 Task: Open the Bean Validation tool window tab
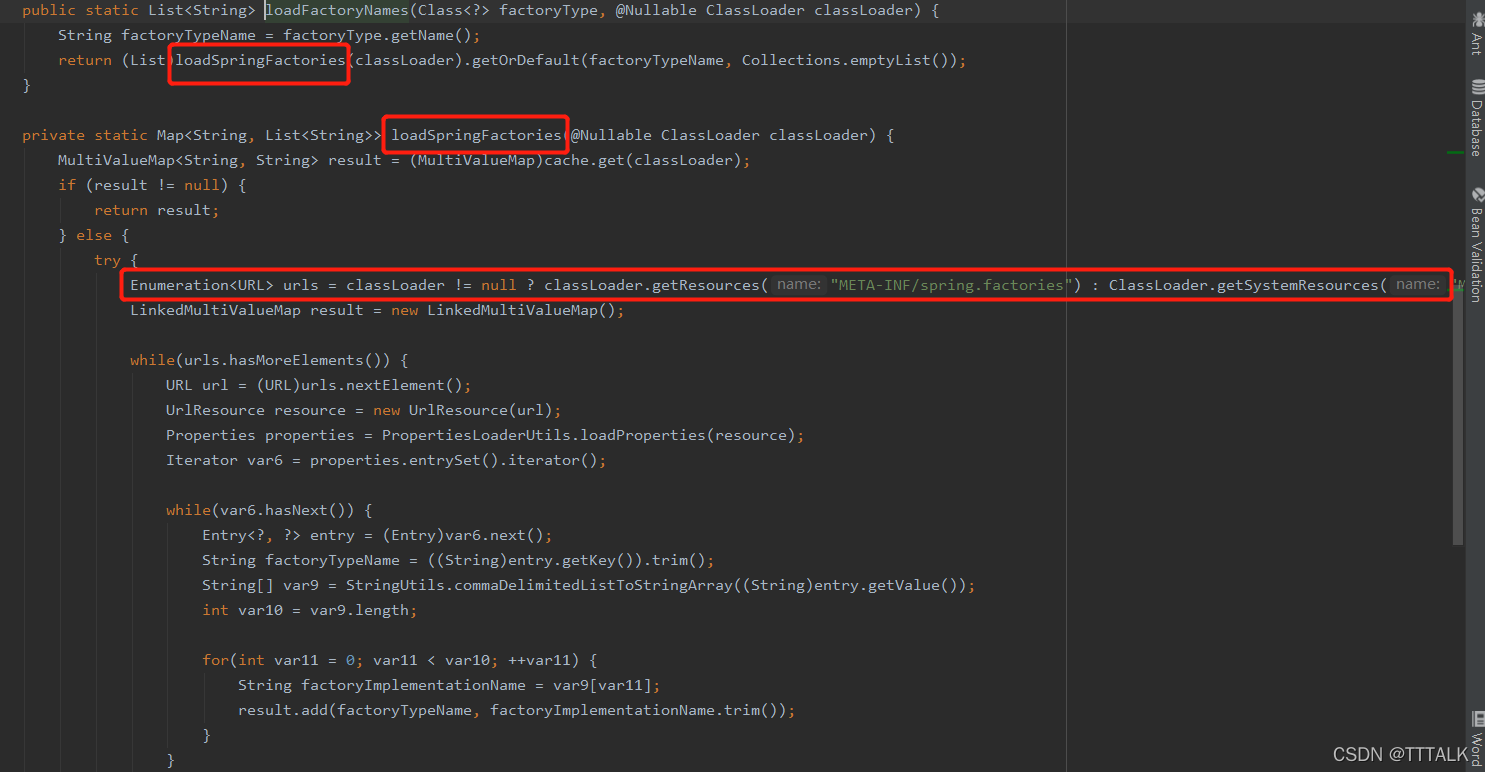pyautogui.click(x=1476, y=245)
